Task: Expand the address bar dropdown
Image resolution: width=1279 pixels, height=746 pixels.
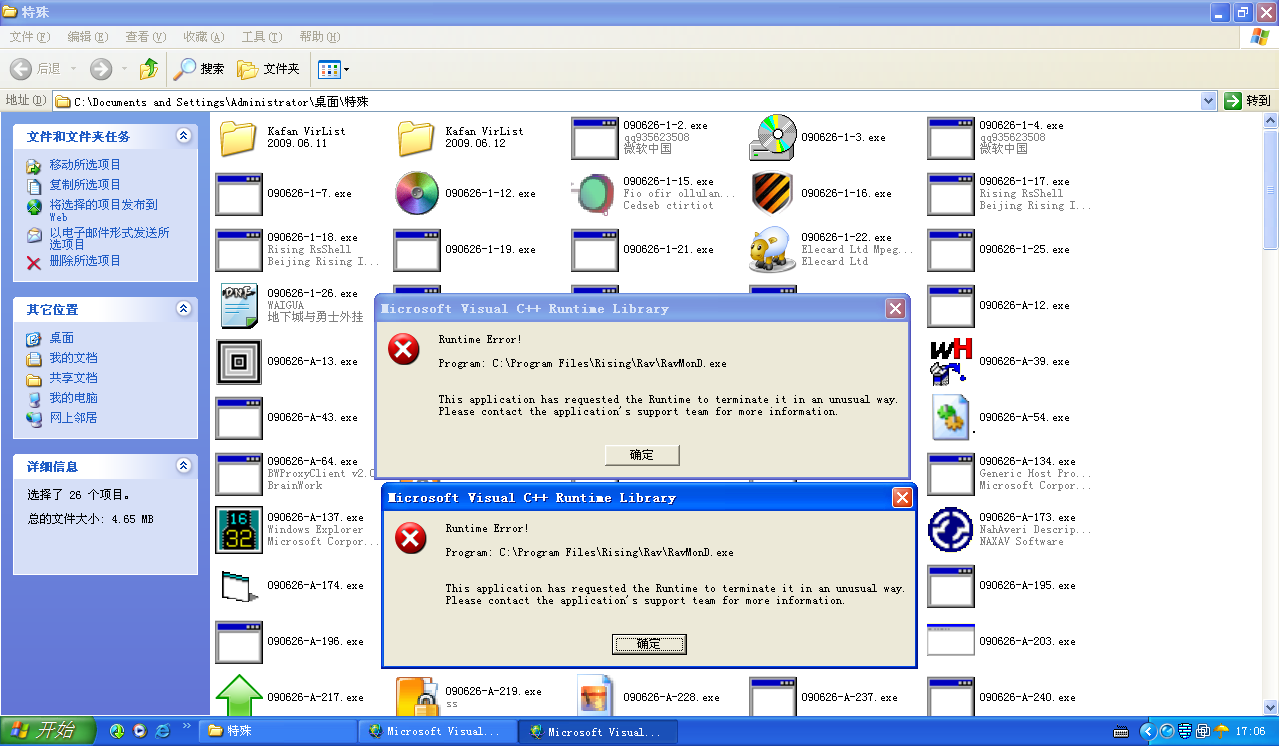Action: tap(1208, 101)
